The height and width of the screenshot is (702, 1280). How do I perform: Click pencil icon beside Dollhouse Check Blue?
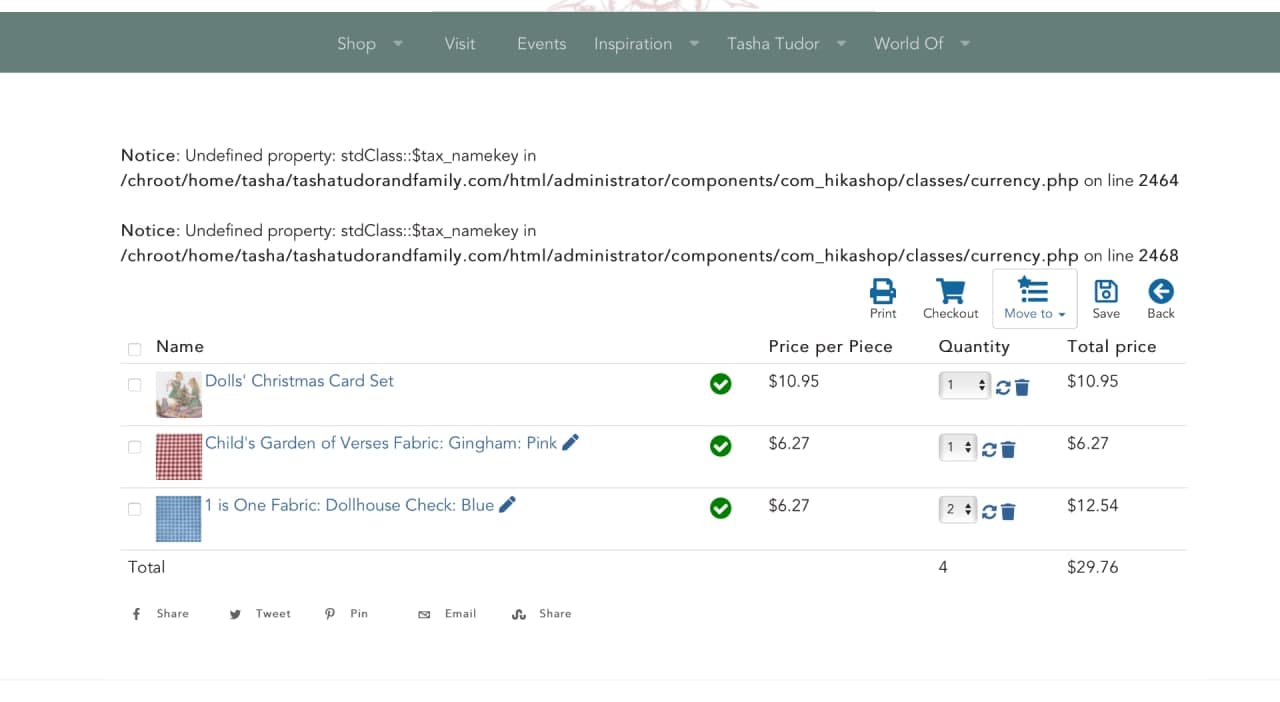coord(507,505)
